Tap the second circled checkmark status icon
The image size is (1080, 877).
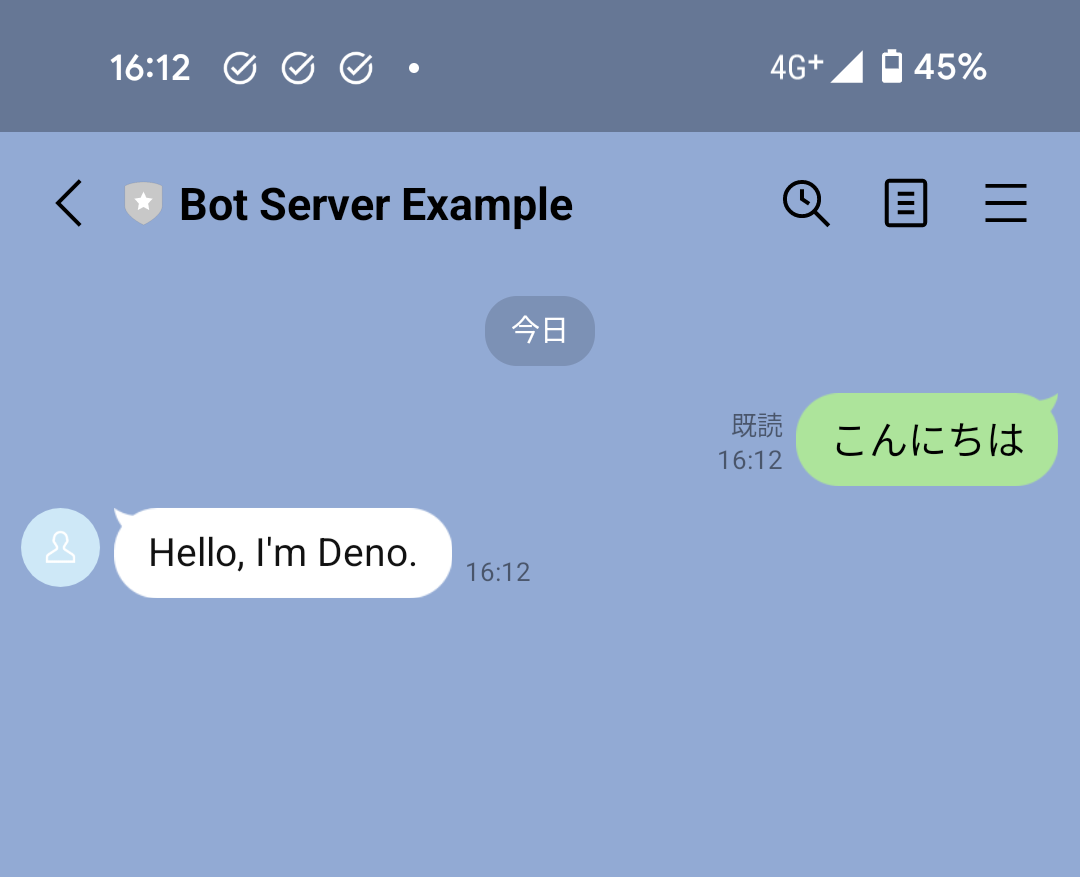point(298,67)
